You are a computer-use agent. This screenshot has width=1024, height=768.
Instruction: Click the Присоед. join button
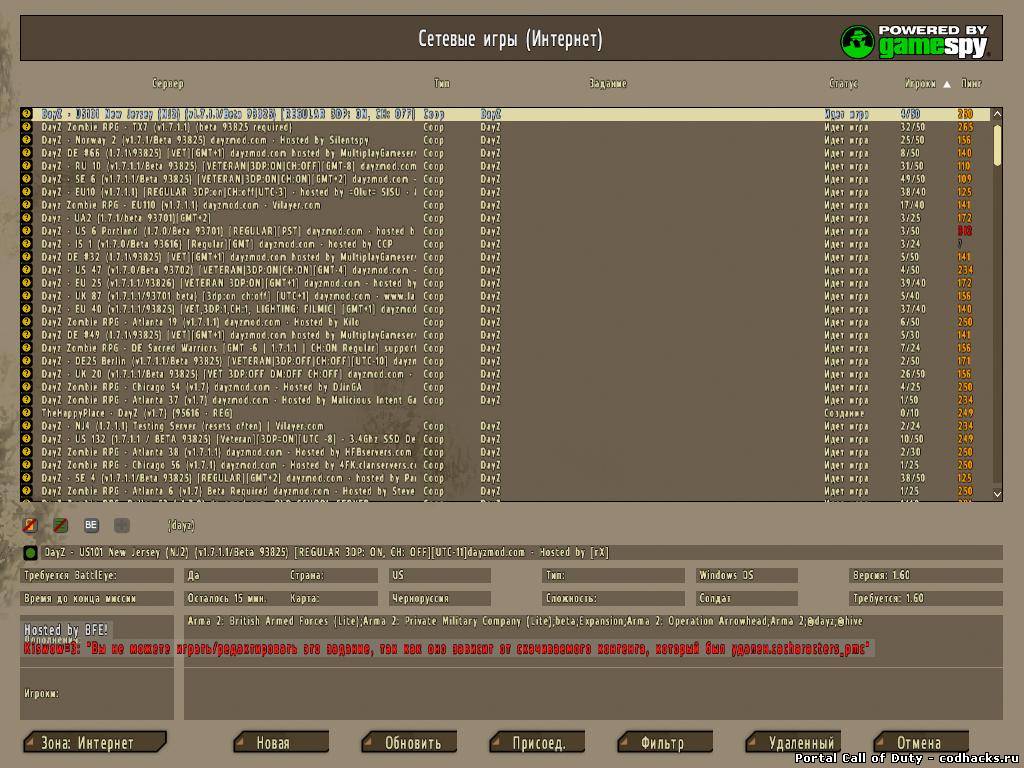tap(537, 743)
